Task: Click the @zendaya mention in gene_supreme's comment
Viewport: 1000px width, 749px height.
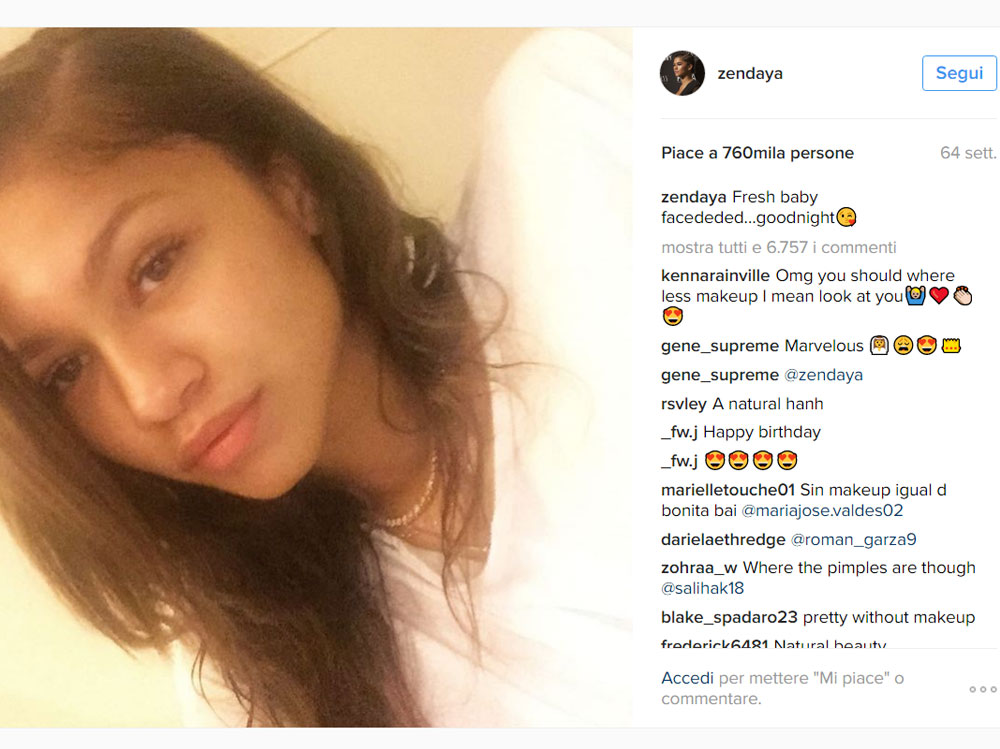Action: point(823,375)
